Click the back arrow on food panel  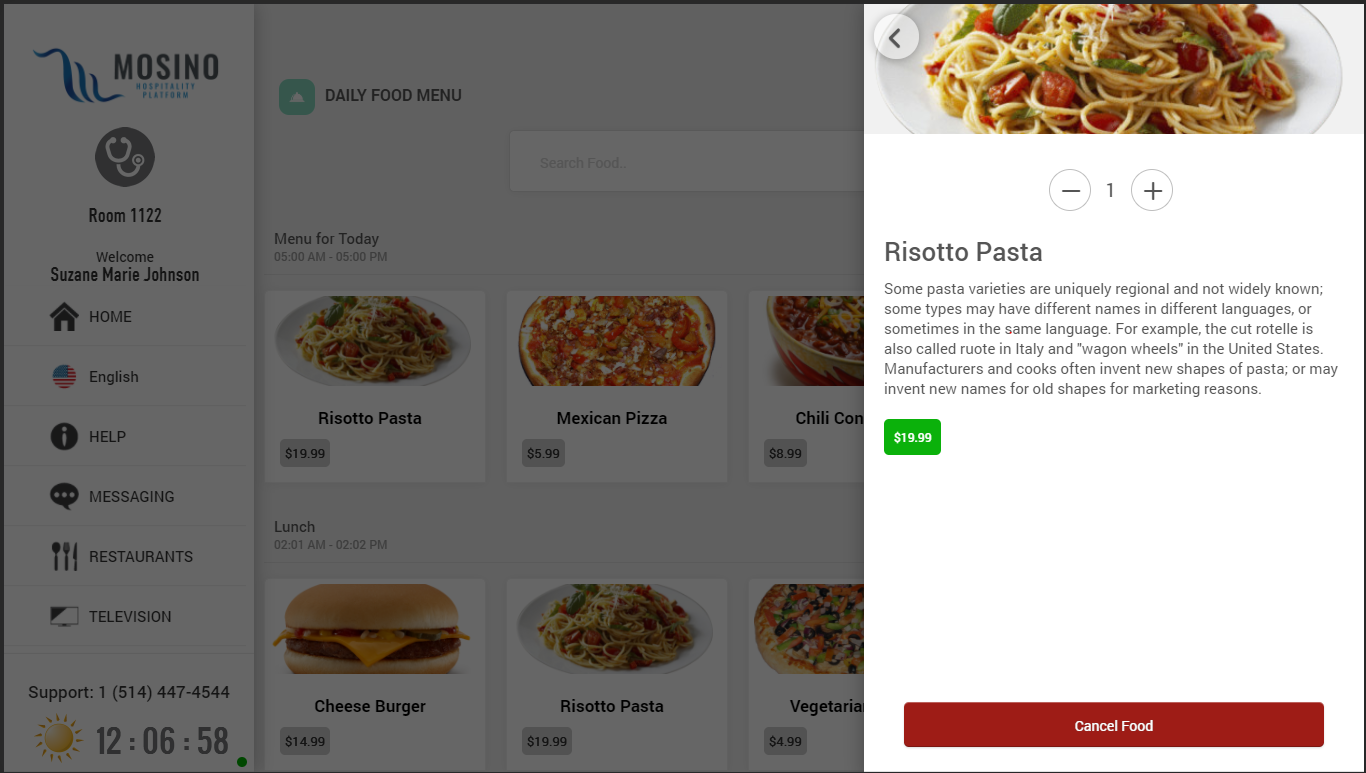(896, 38)
